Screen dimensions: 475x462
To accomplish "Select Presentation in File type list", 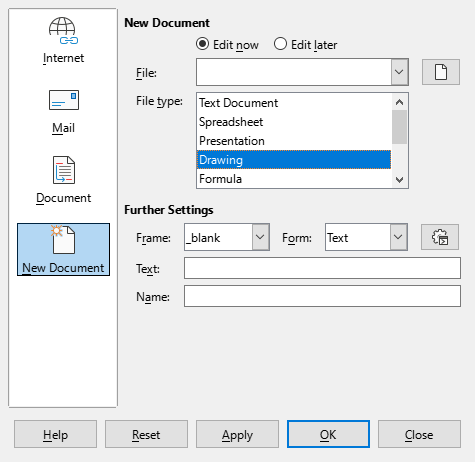I will click(x=294, y=141).
